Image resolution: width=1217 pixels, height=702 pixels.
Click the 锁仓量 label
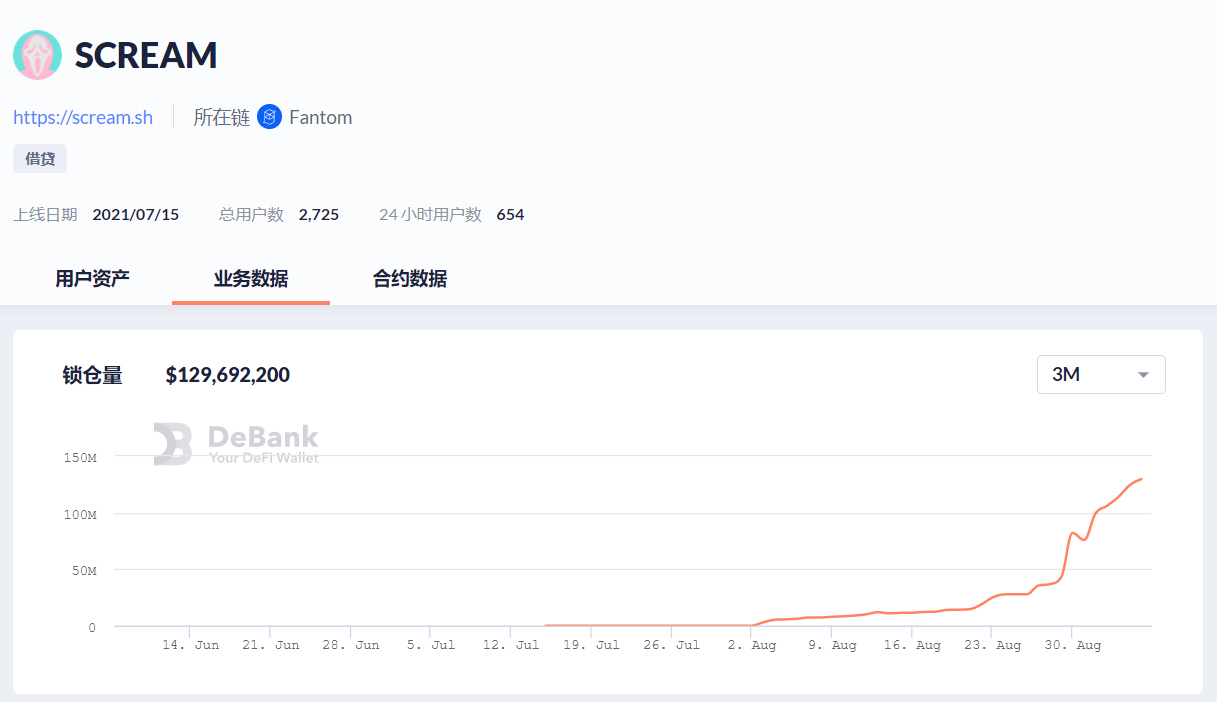[92, 375]
